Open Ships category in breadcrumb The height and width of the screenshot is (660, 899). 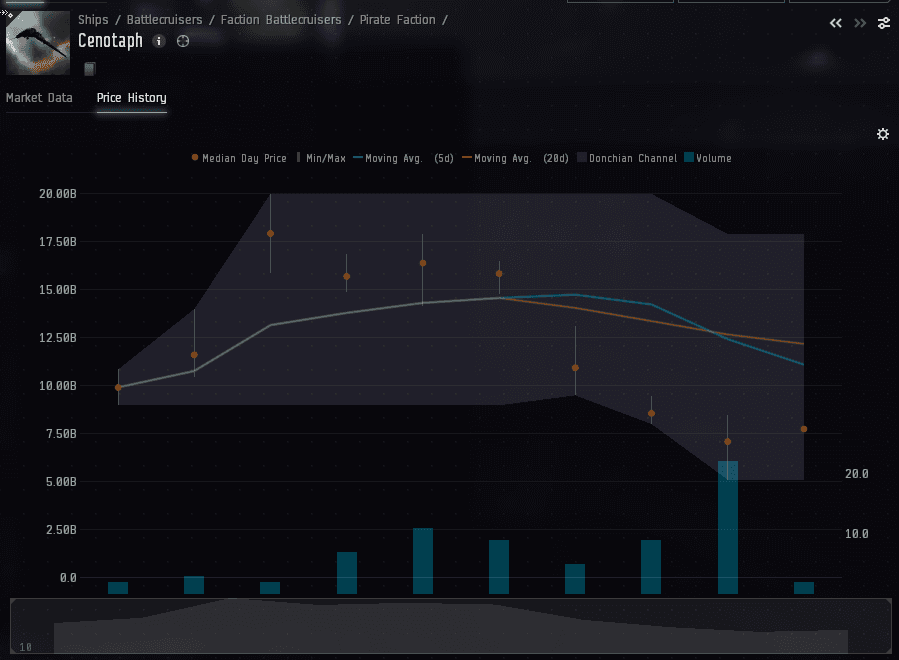[93, 20]
